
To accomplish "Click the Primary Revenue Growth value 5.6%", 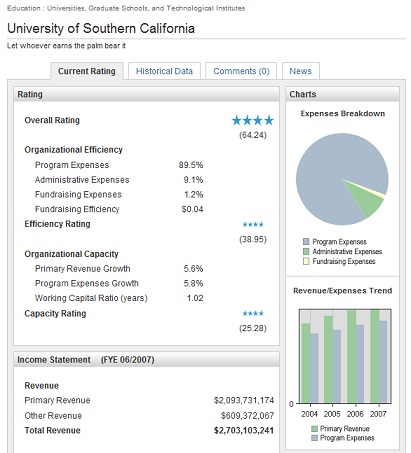I will (x=193, y=269).
